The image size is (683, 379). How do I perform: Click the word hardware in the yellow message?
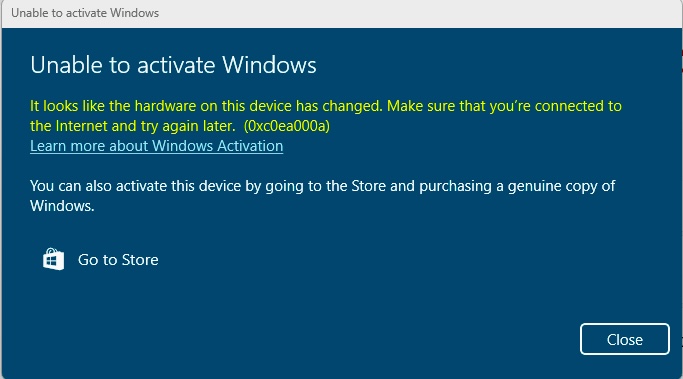(165, 106)
